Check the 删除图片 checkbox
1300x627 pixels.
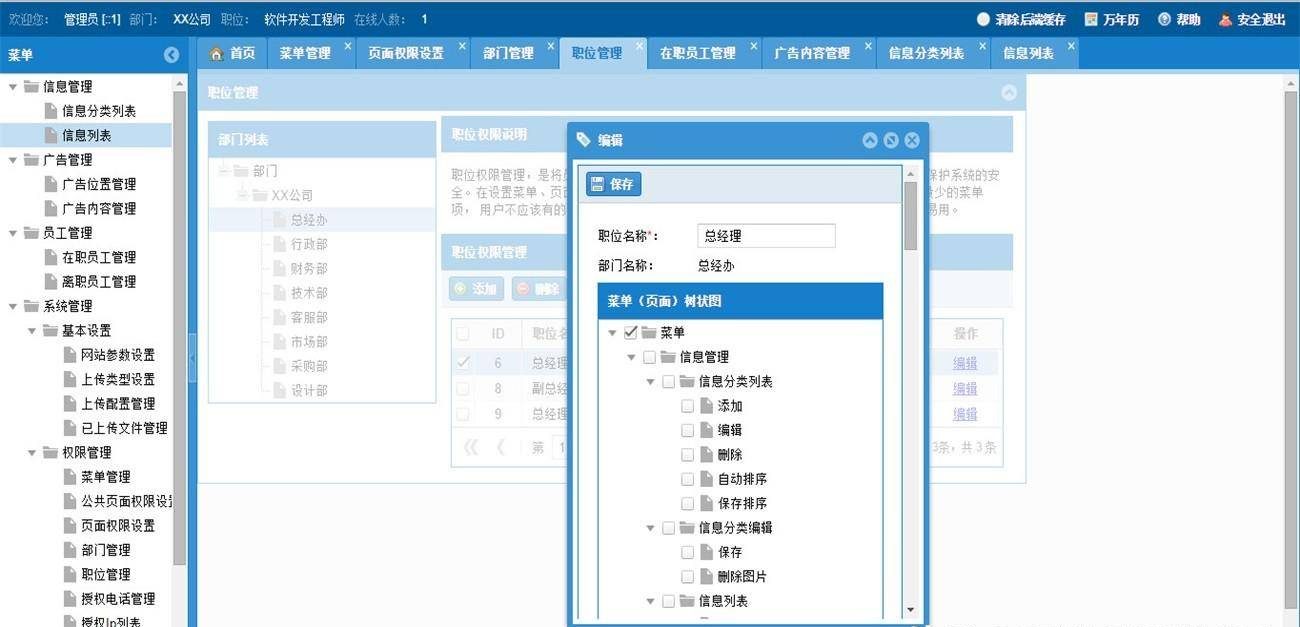click(x=687, y=577)
